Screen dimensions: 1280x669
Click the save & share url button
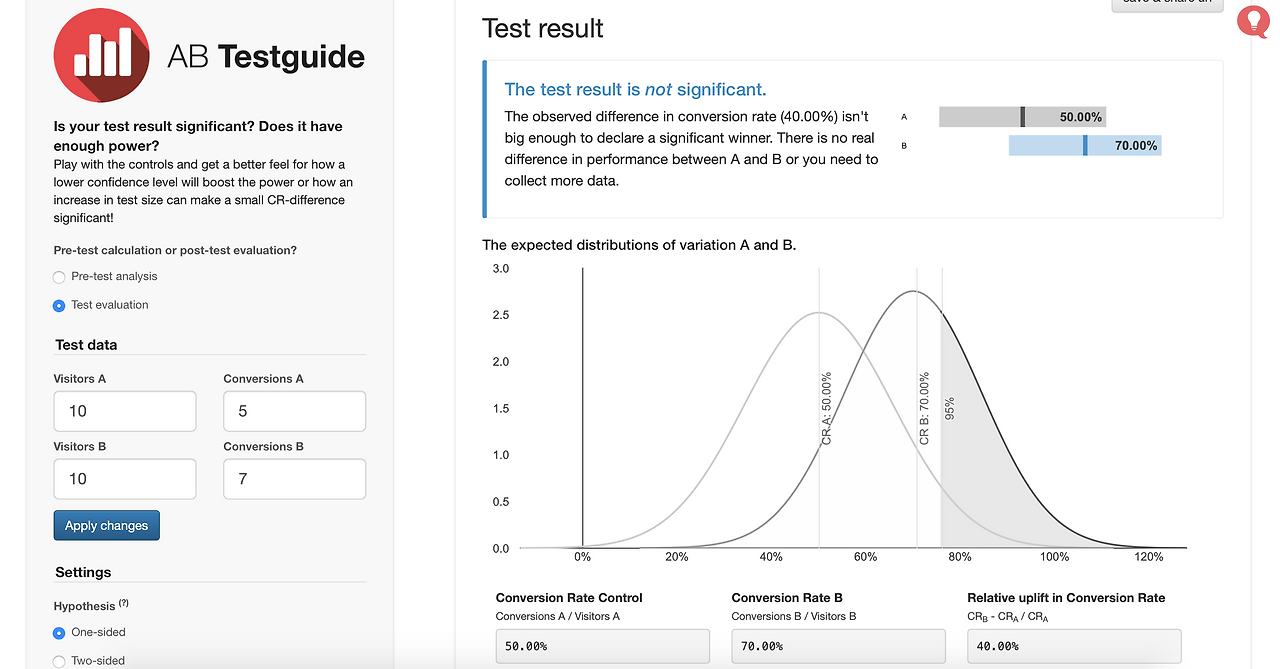click(1166, 4)
